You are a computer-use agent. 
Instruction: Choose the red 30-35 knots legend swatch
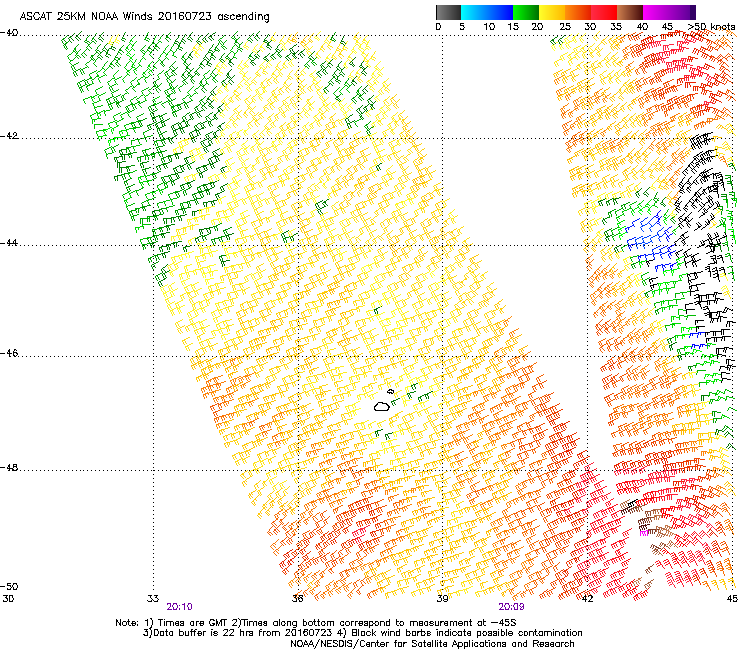(604, 12)
